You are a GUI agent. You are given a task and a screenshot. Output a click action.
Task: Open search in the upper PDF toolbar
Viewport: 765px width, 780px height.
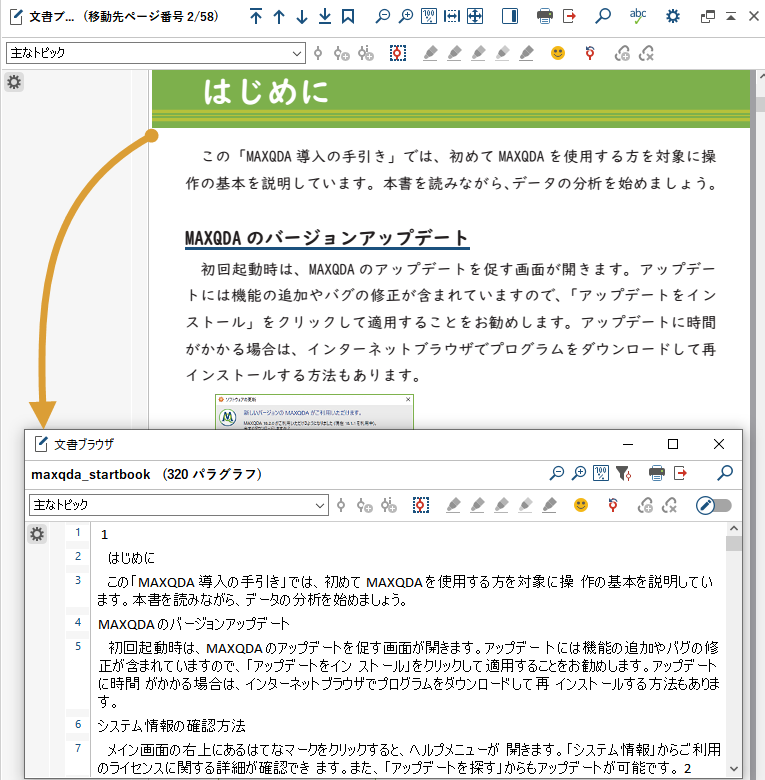[603, 16]
